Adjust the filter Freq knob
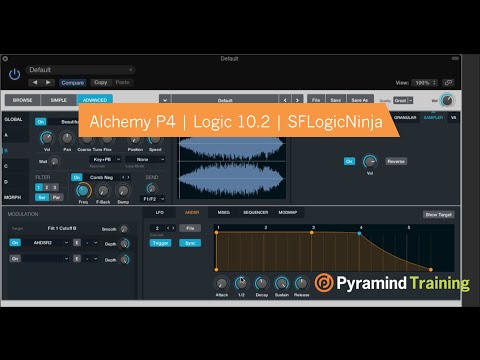 point(83,190)
